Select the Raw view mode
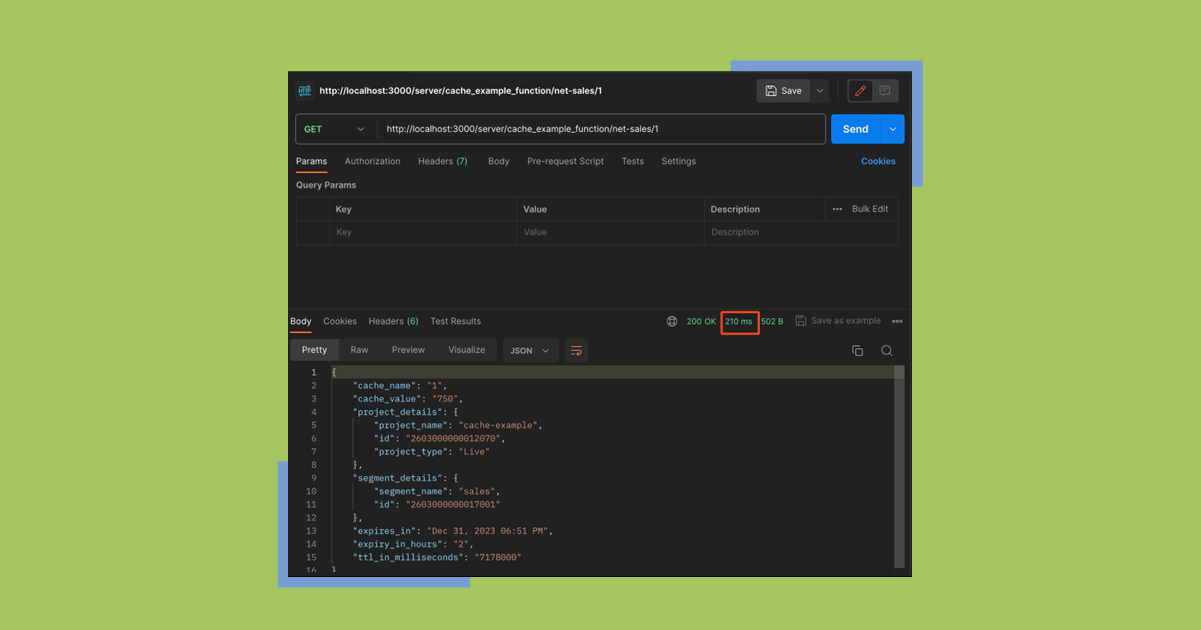The image size is (1201, 630). 359,350
